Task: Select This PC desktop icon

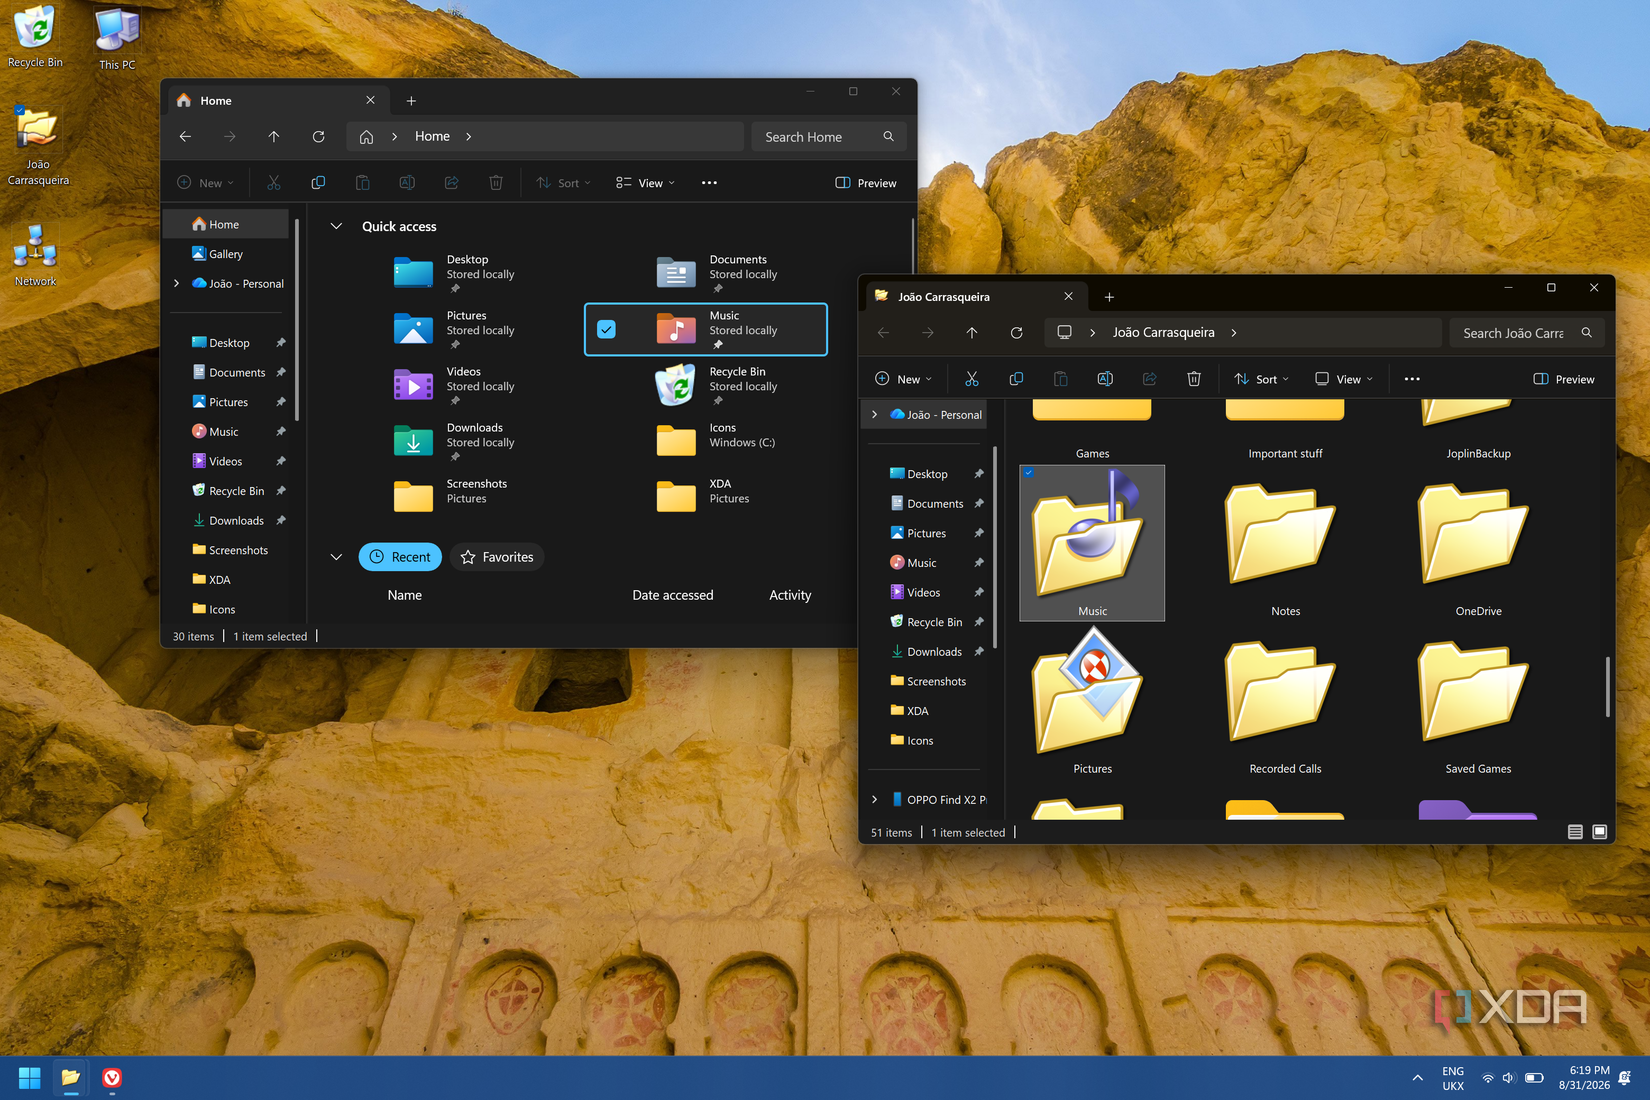Action: click(117, 38)
